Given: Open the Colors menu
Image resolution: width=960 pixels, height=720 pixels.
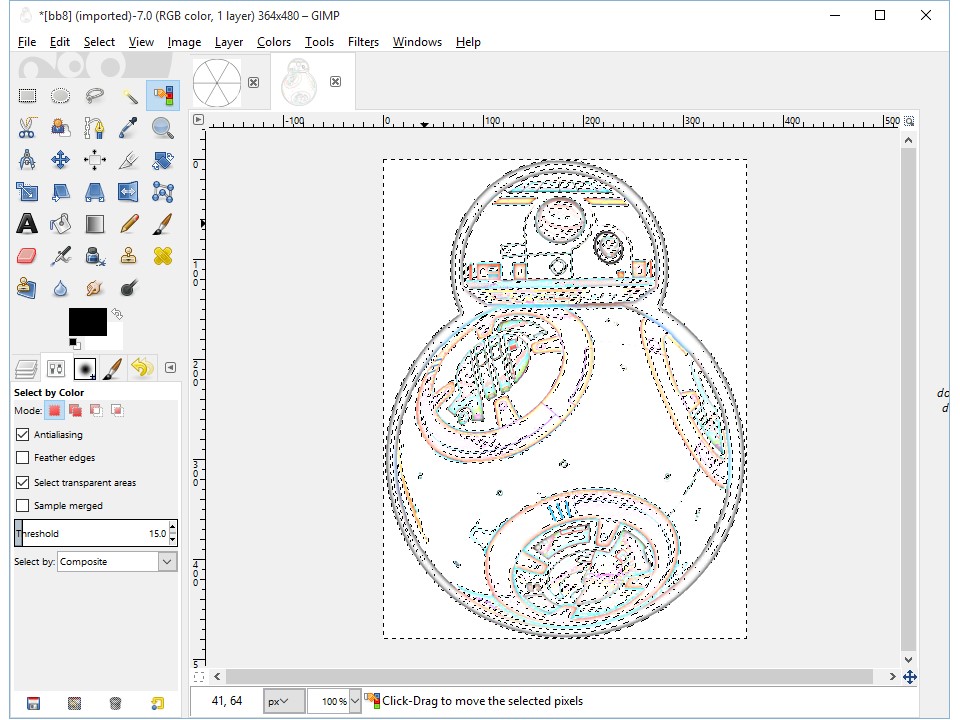Looking at the screenshot, I should [273, 42].
